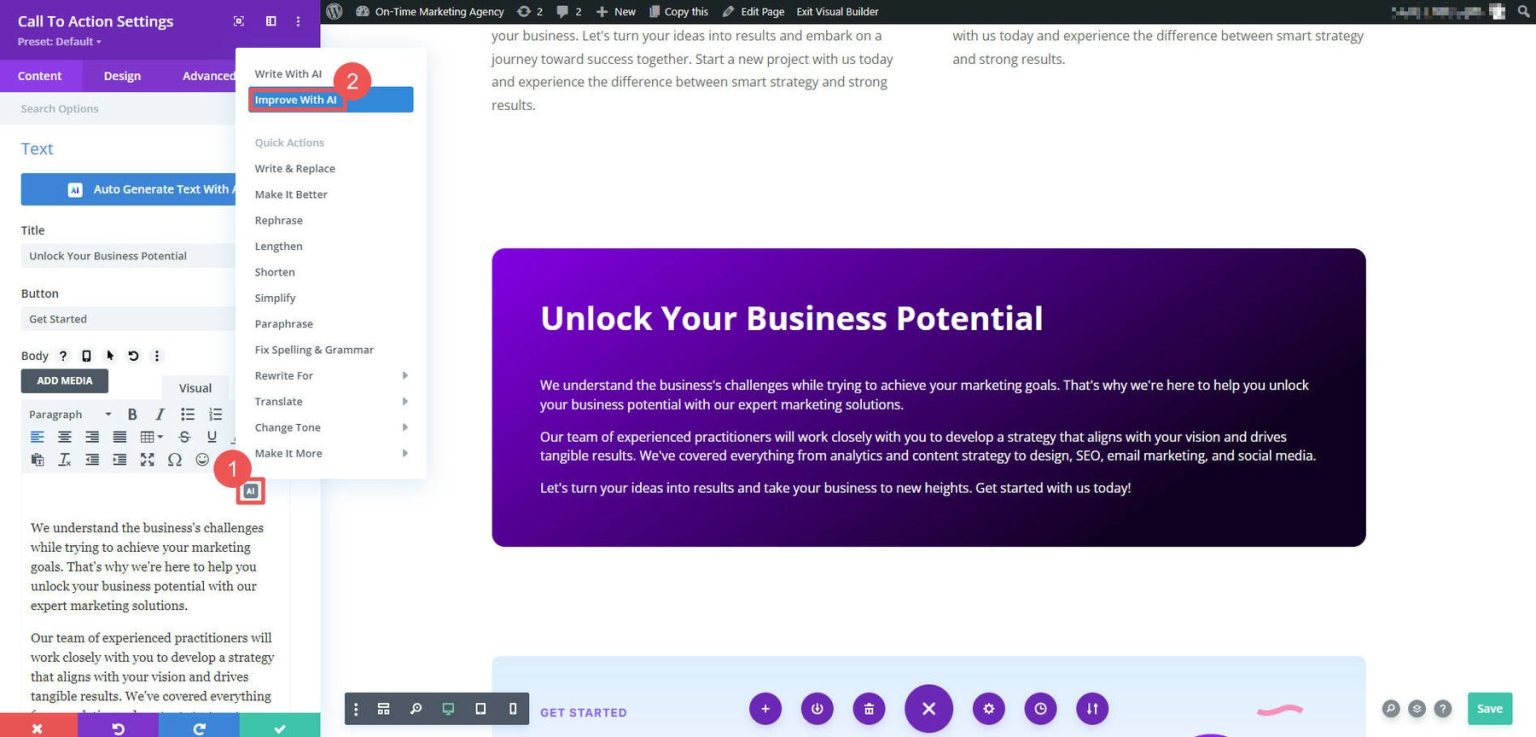The image size is (1536, 737).
Task: Open module settings via the gear icon
Action: [x=988, y=708]
